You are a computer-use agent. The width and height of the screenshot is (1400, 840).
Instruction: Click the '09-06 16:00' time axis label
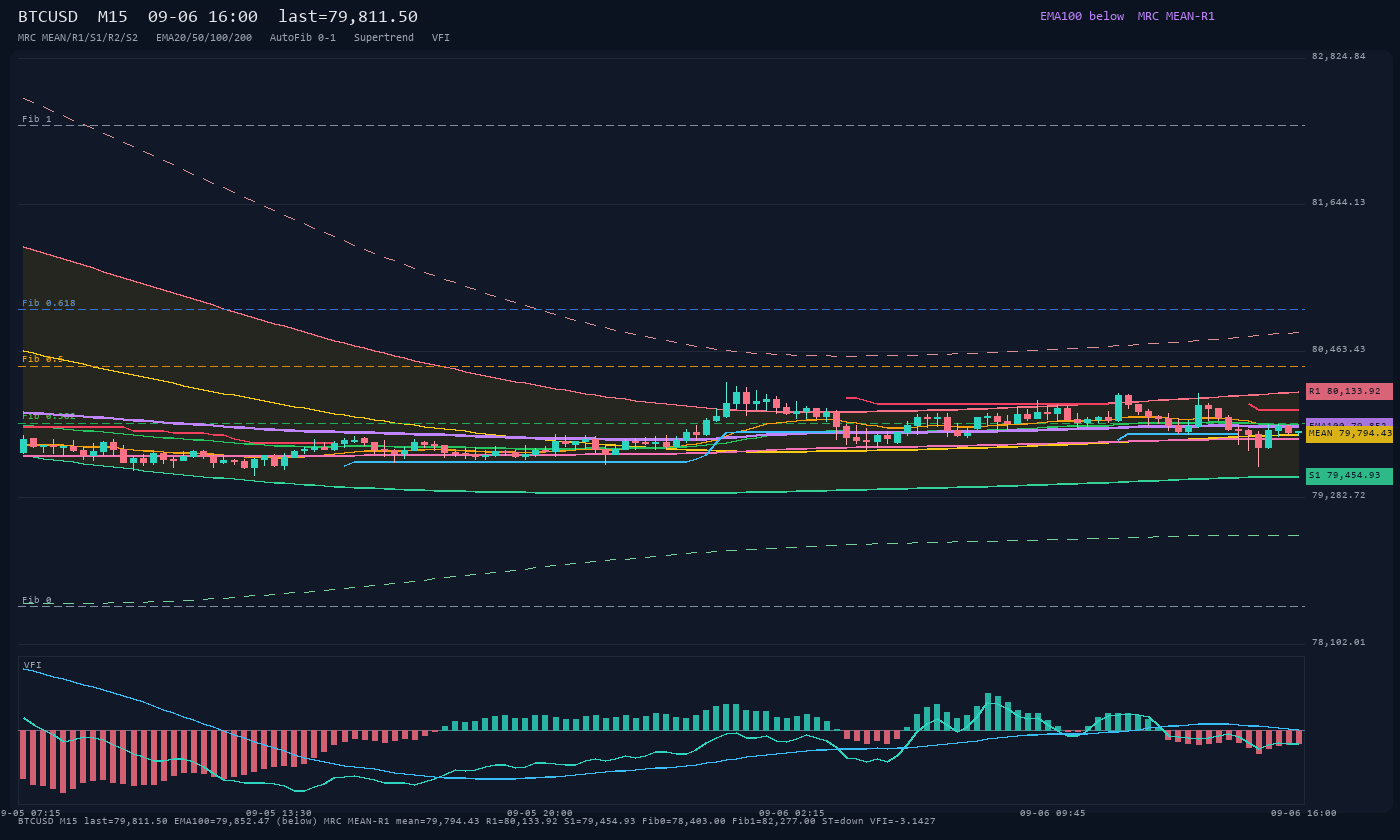coord(1304,813)
